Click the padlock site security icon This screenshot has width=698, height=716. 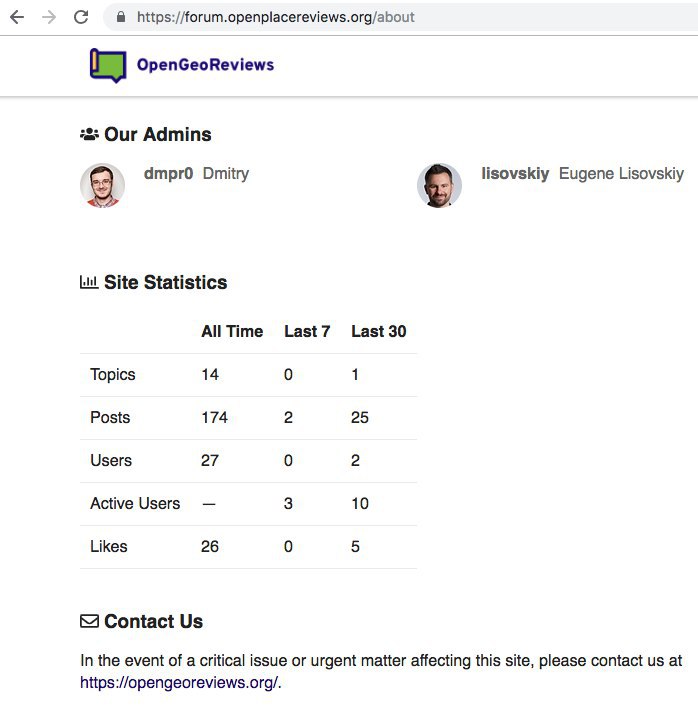coord(121,17)
